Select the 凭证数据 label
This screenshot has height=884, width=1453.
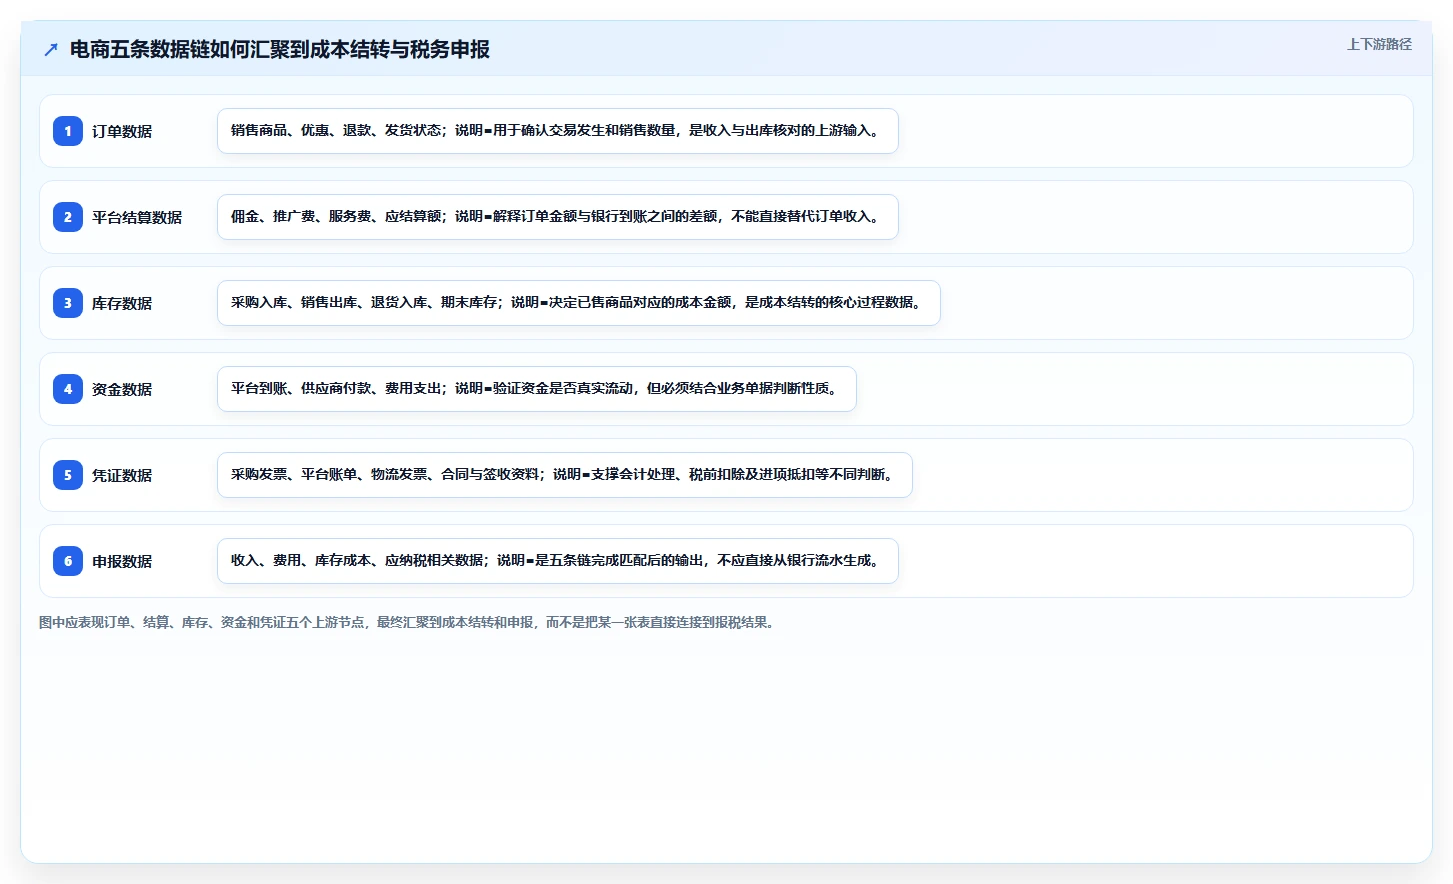coord(122,475)
